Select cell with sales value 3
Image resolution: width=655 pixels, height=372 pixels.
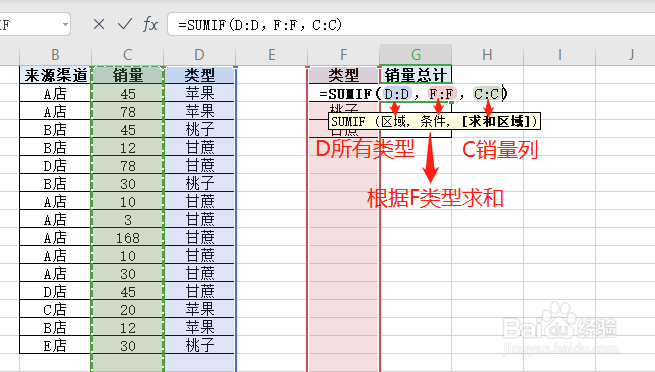[x=127, y=220]
